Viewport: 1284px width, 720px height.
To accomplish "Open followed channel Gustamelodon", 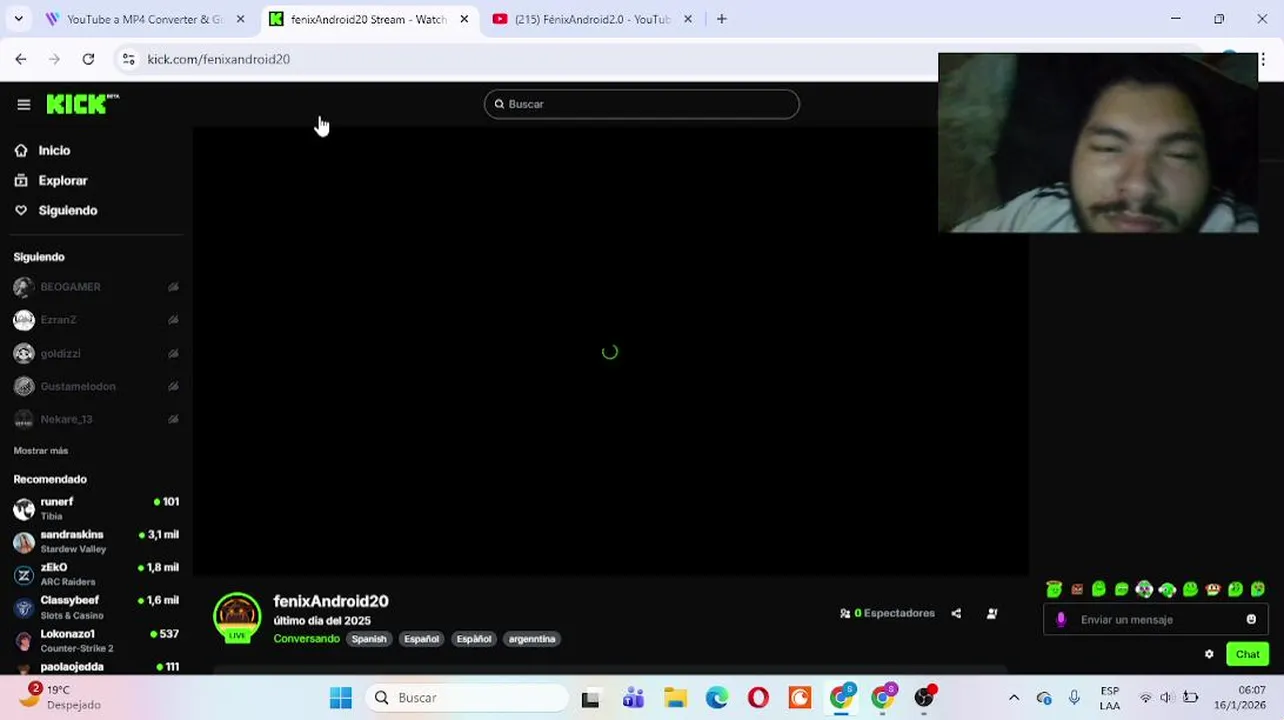I will (x=78, y=386).
